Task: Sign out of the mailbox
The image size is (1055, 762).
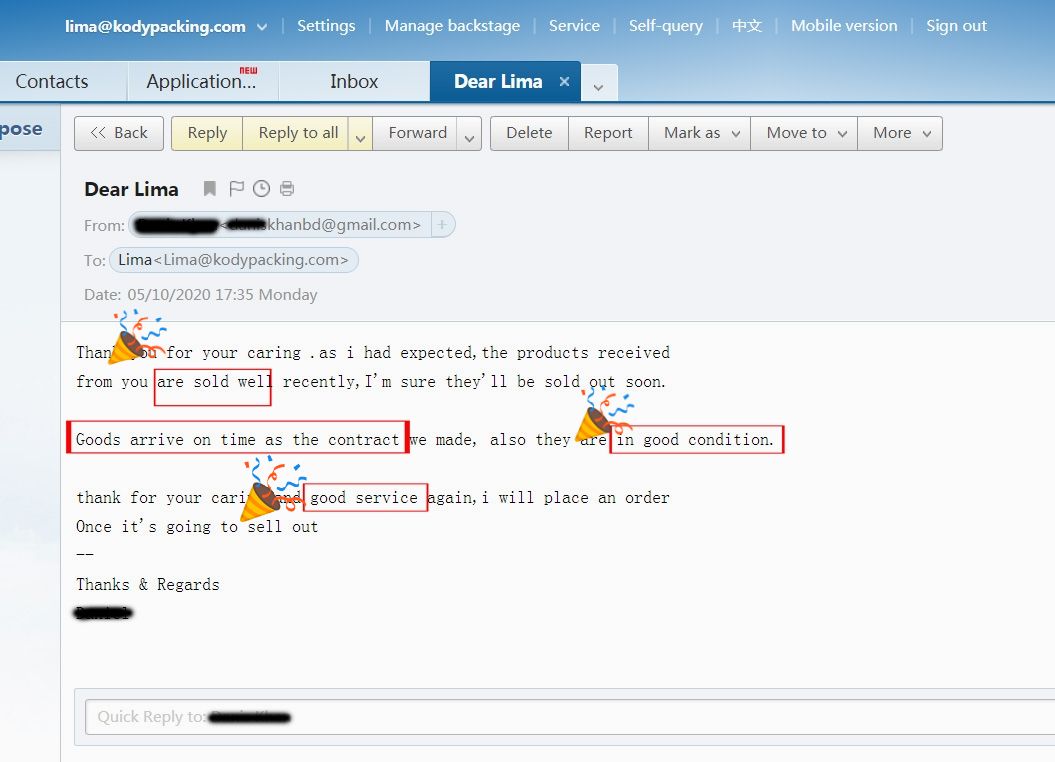Action: [x=956, y=26]
